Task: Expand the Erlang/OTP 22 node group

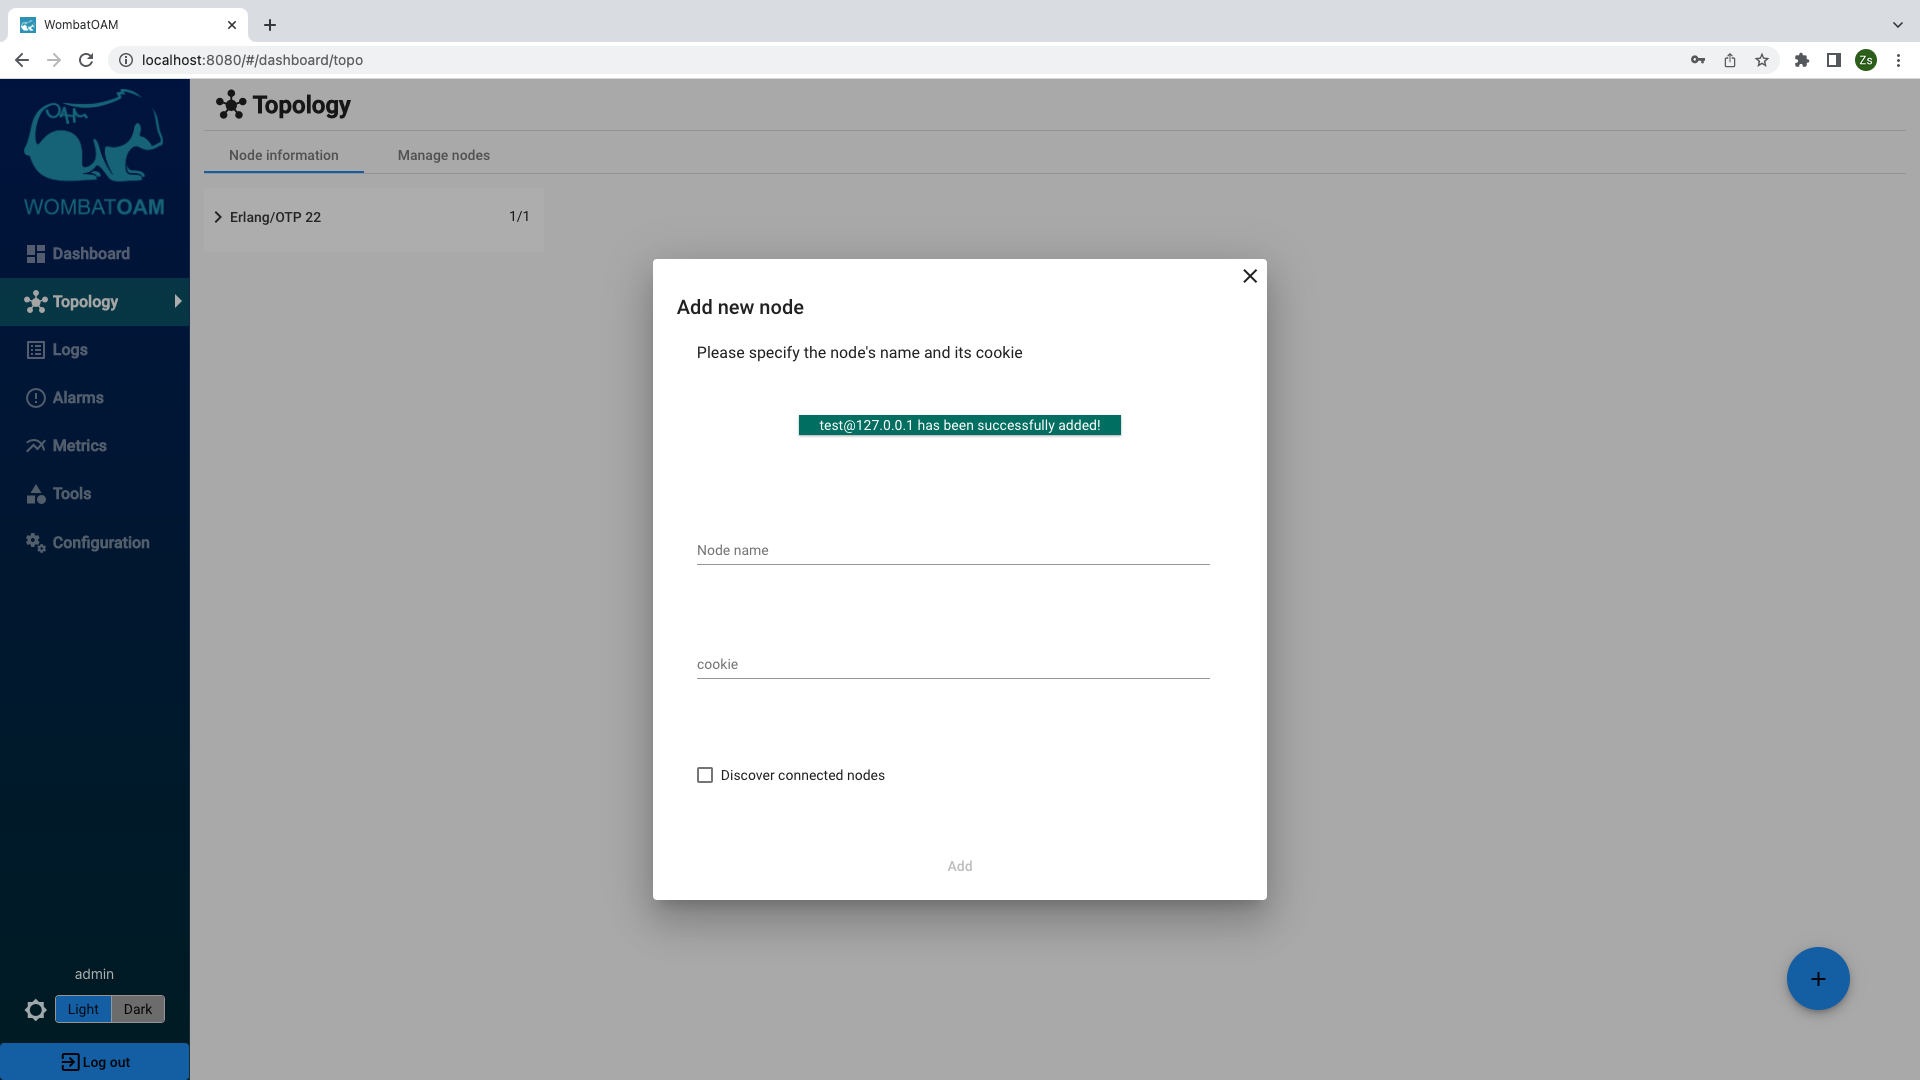Action: 218,217
